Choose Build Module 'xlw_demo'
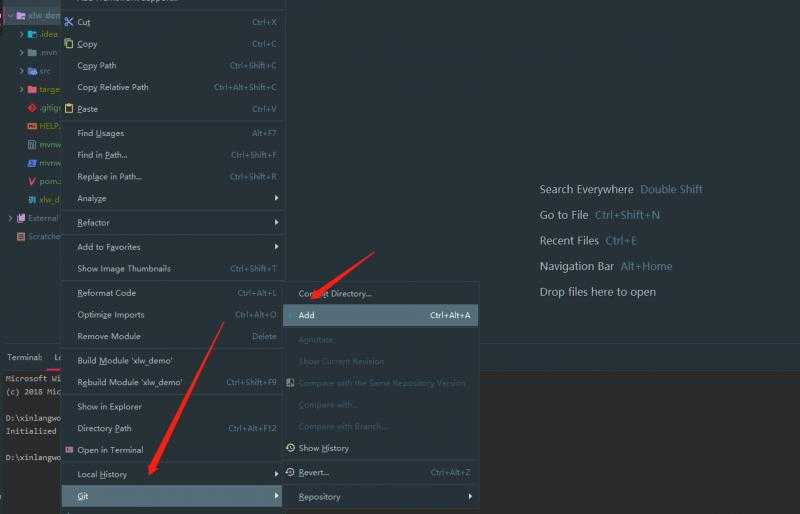The image size is (800, 514). 172,361
